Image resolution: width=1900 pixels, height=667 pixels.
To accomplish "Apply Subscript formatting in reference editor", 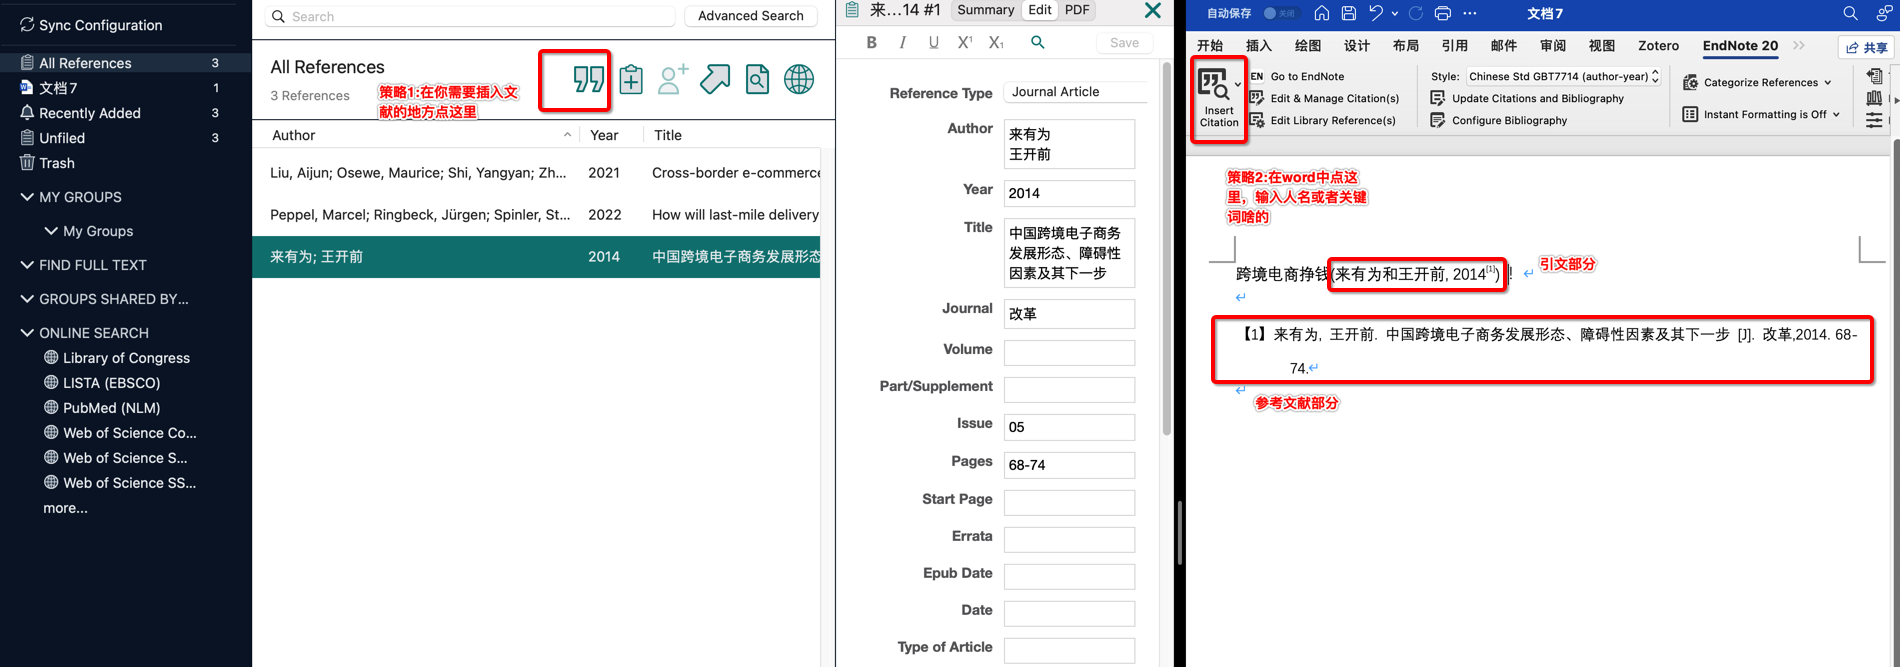I will (996, 42).
